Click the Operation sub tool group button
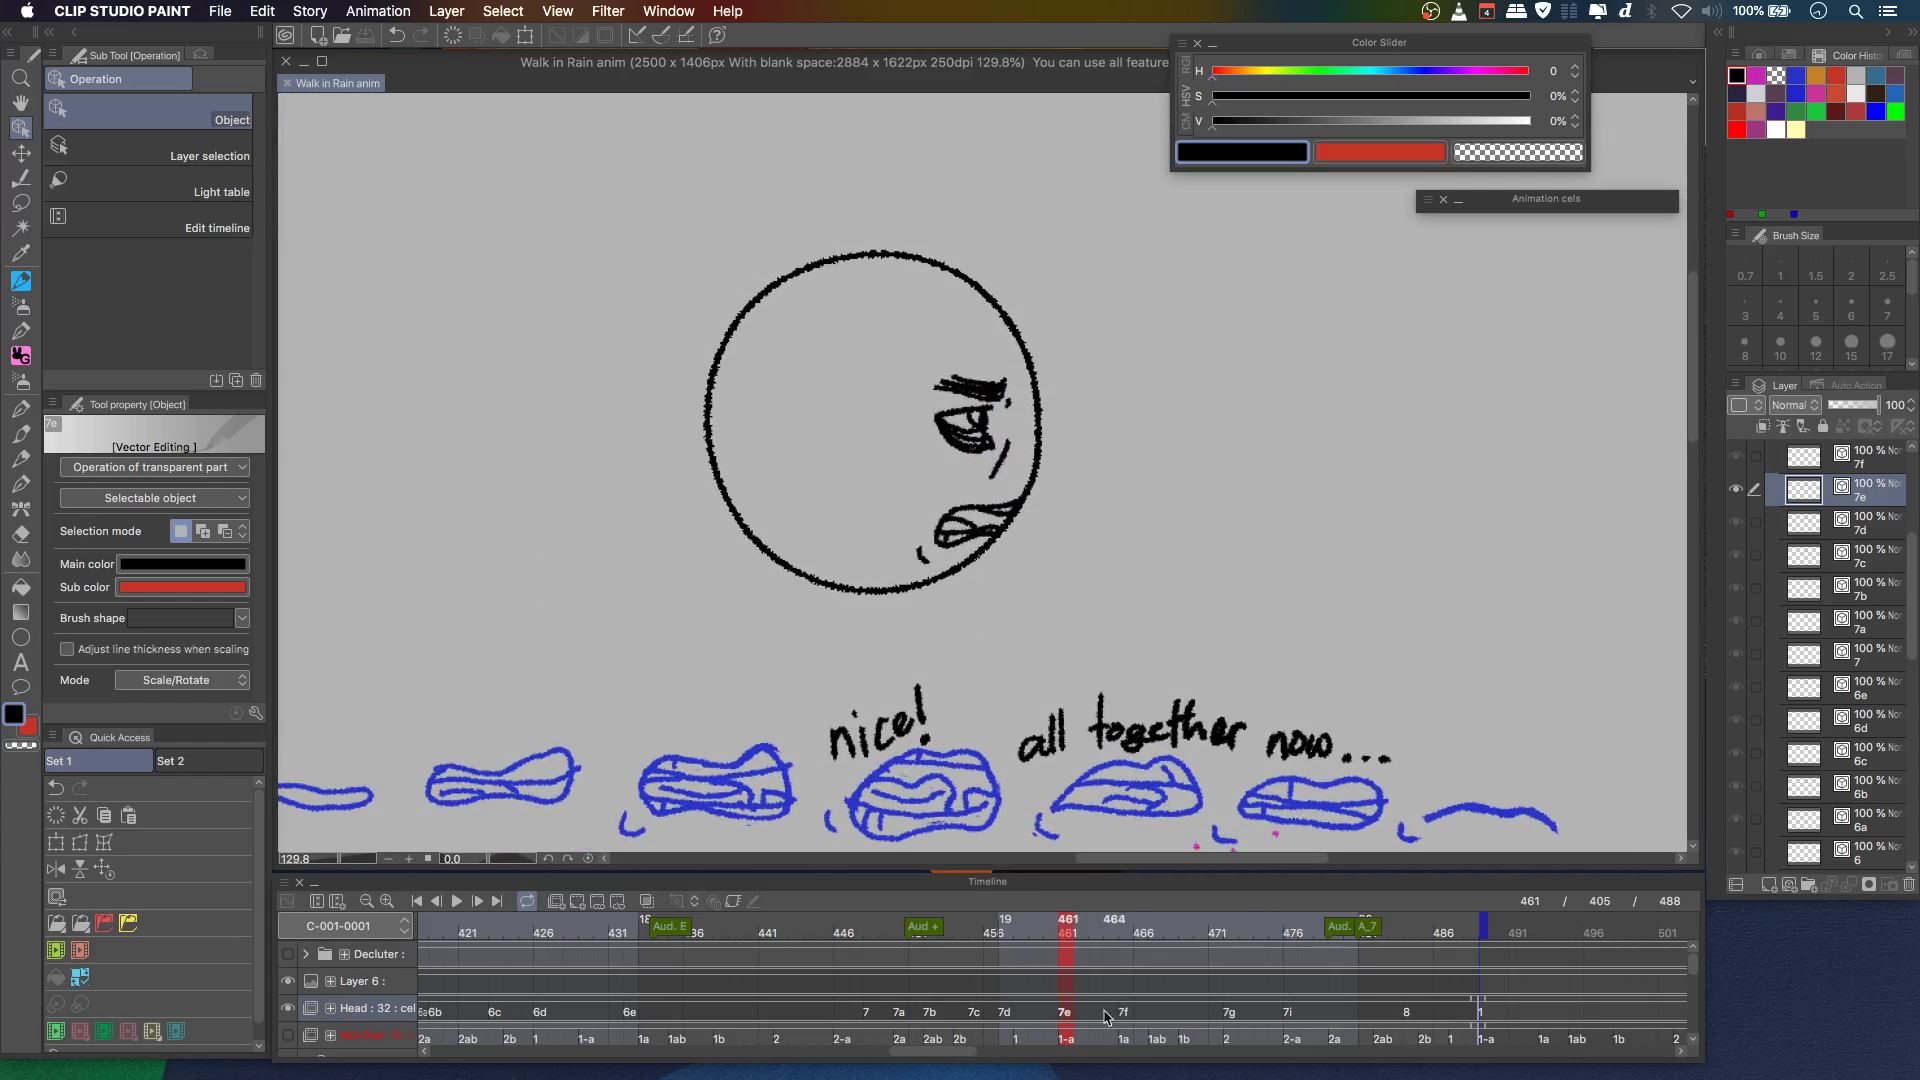Screen dimensions: 1920x1080 tap(118, 79)
